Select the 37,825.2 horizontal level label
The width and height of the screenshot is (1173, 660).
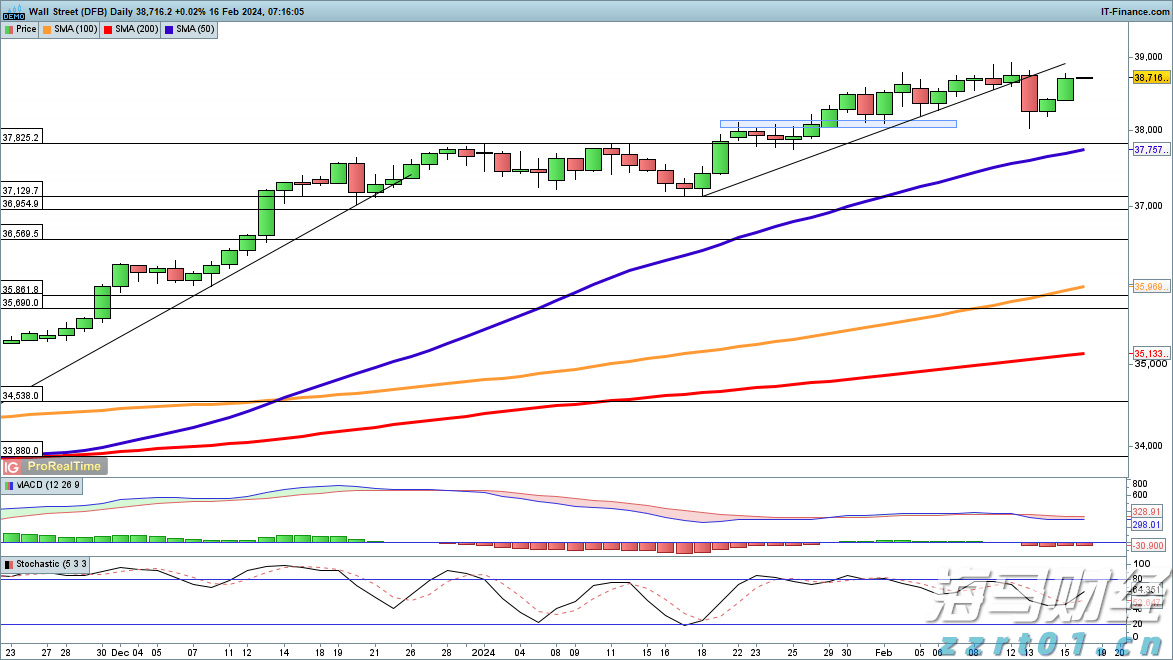coord(21,137)
